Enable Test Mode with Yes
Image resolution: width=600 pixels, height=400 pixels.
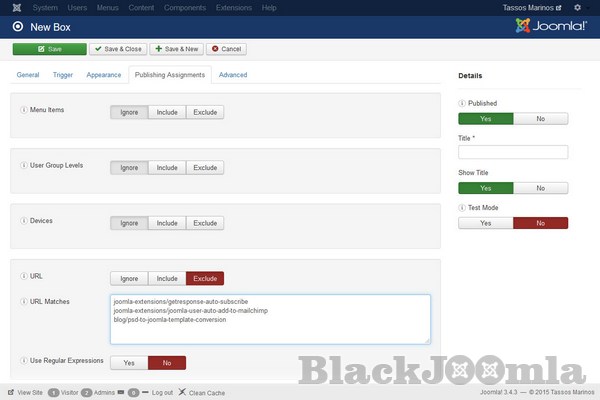[486, 223]
